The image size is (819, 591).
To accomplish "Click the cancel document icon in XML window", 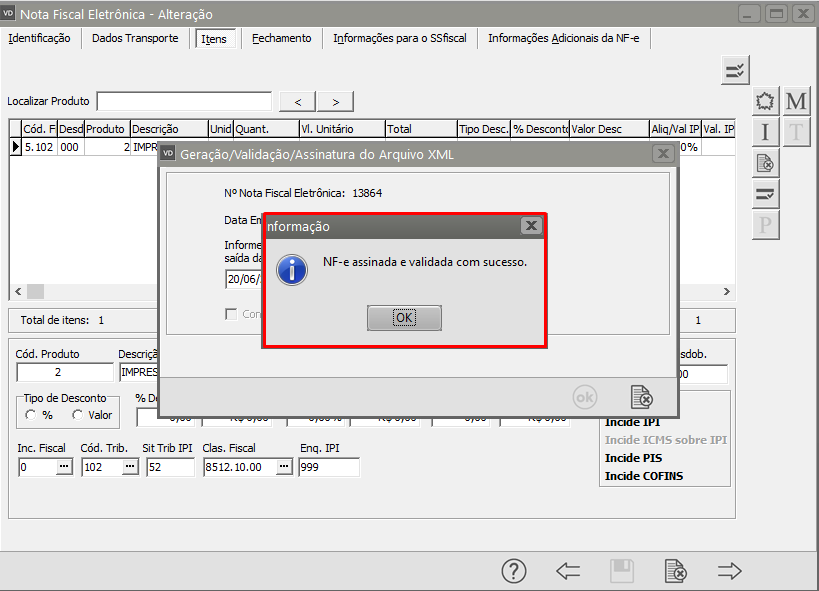I will pos(641,397).
